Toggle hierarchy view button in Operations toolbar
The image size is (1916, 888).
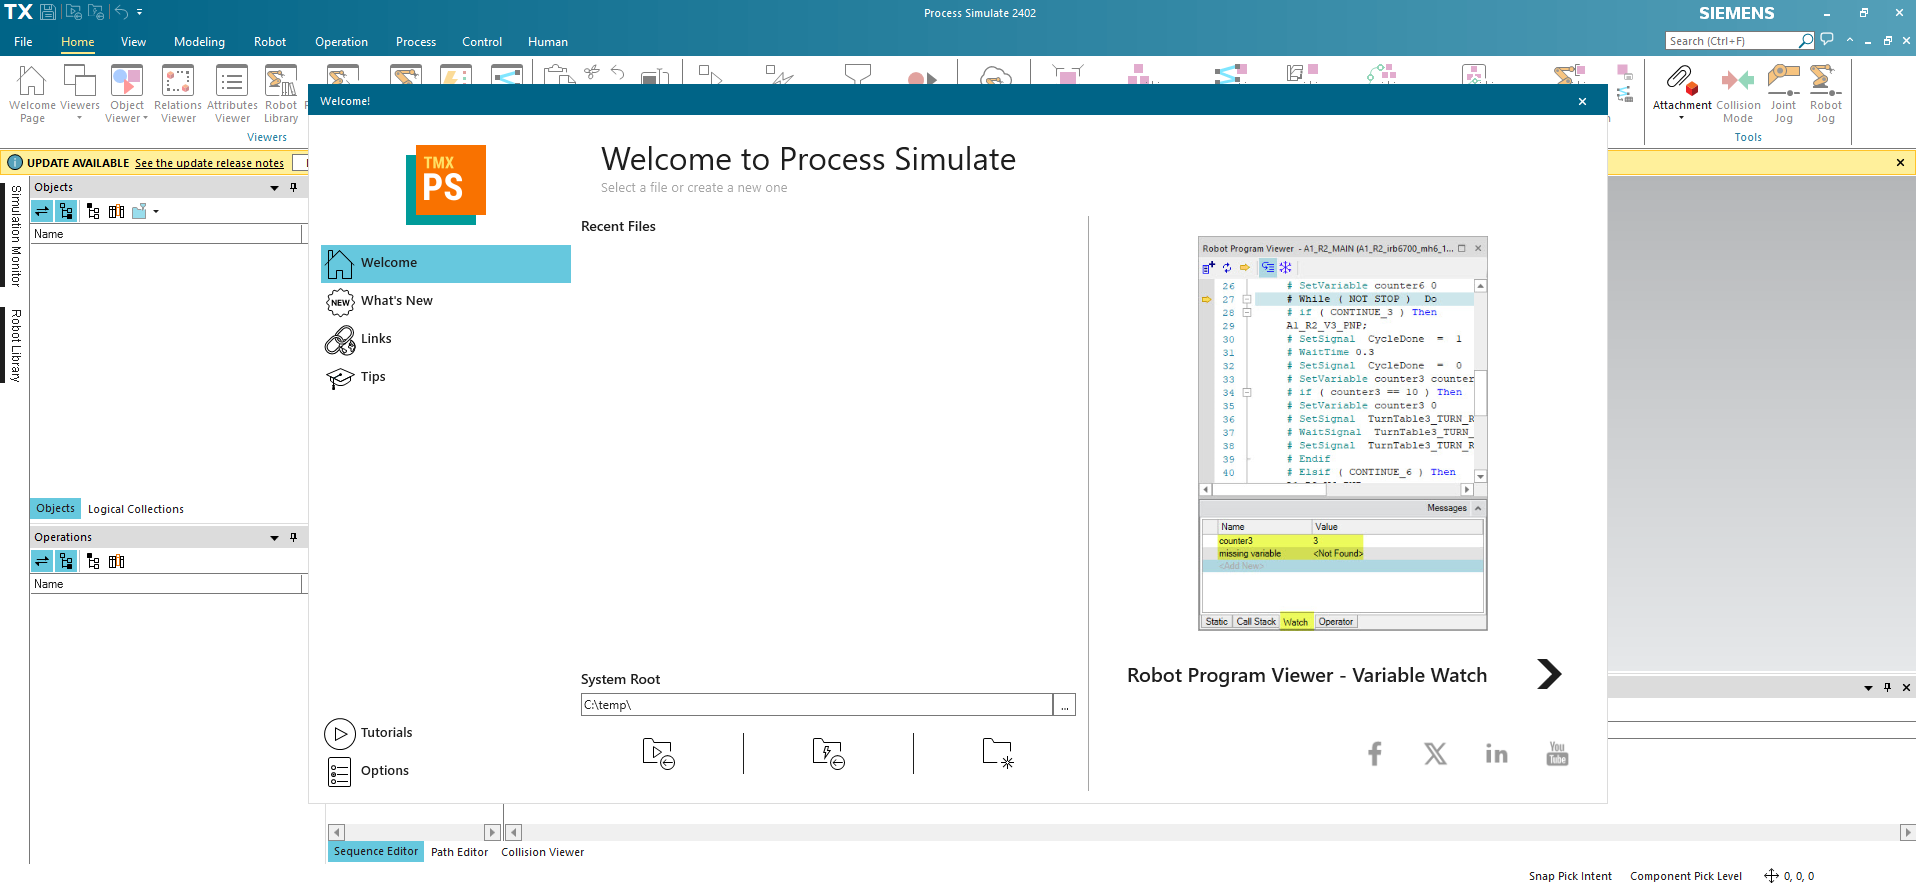[66, 561]
